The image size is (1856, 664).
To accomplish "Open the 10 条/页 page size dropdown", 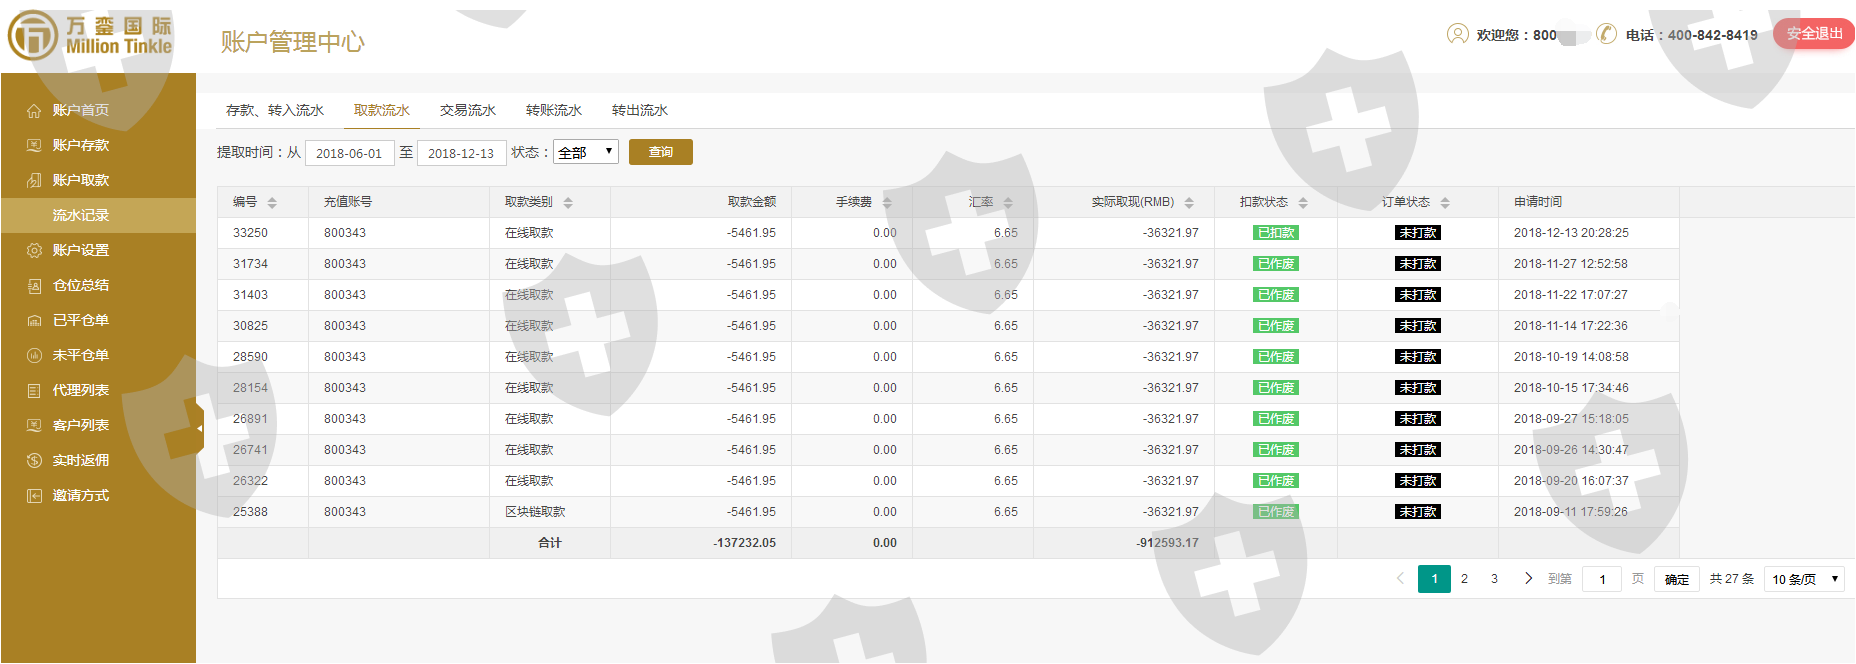I will tap(1804, 579).
